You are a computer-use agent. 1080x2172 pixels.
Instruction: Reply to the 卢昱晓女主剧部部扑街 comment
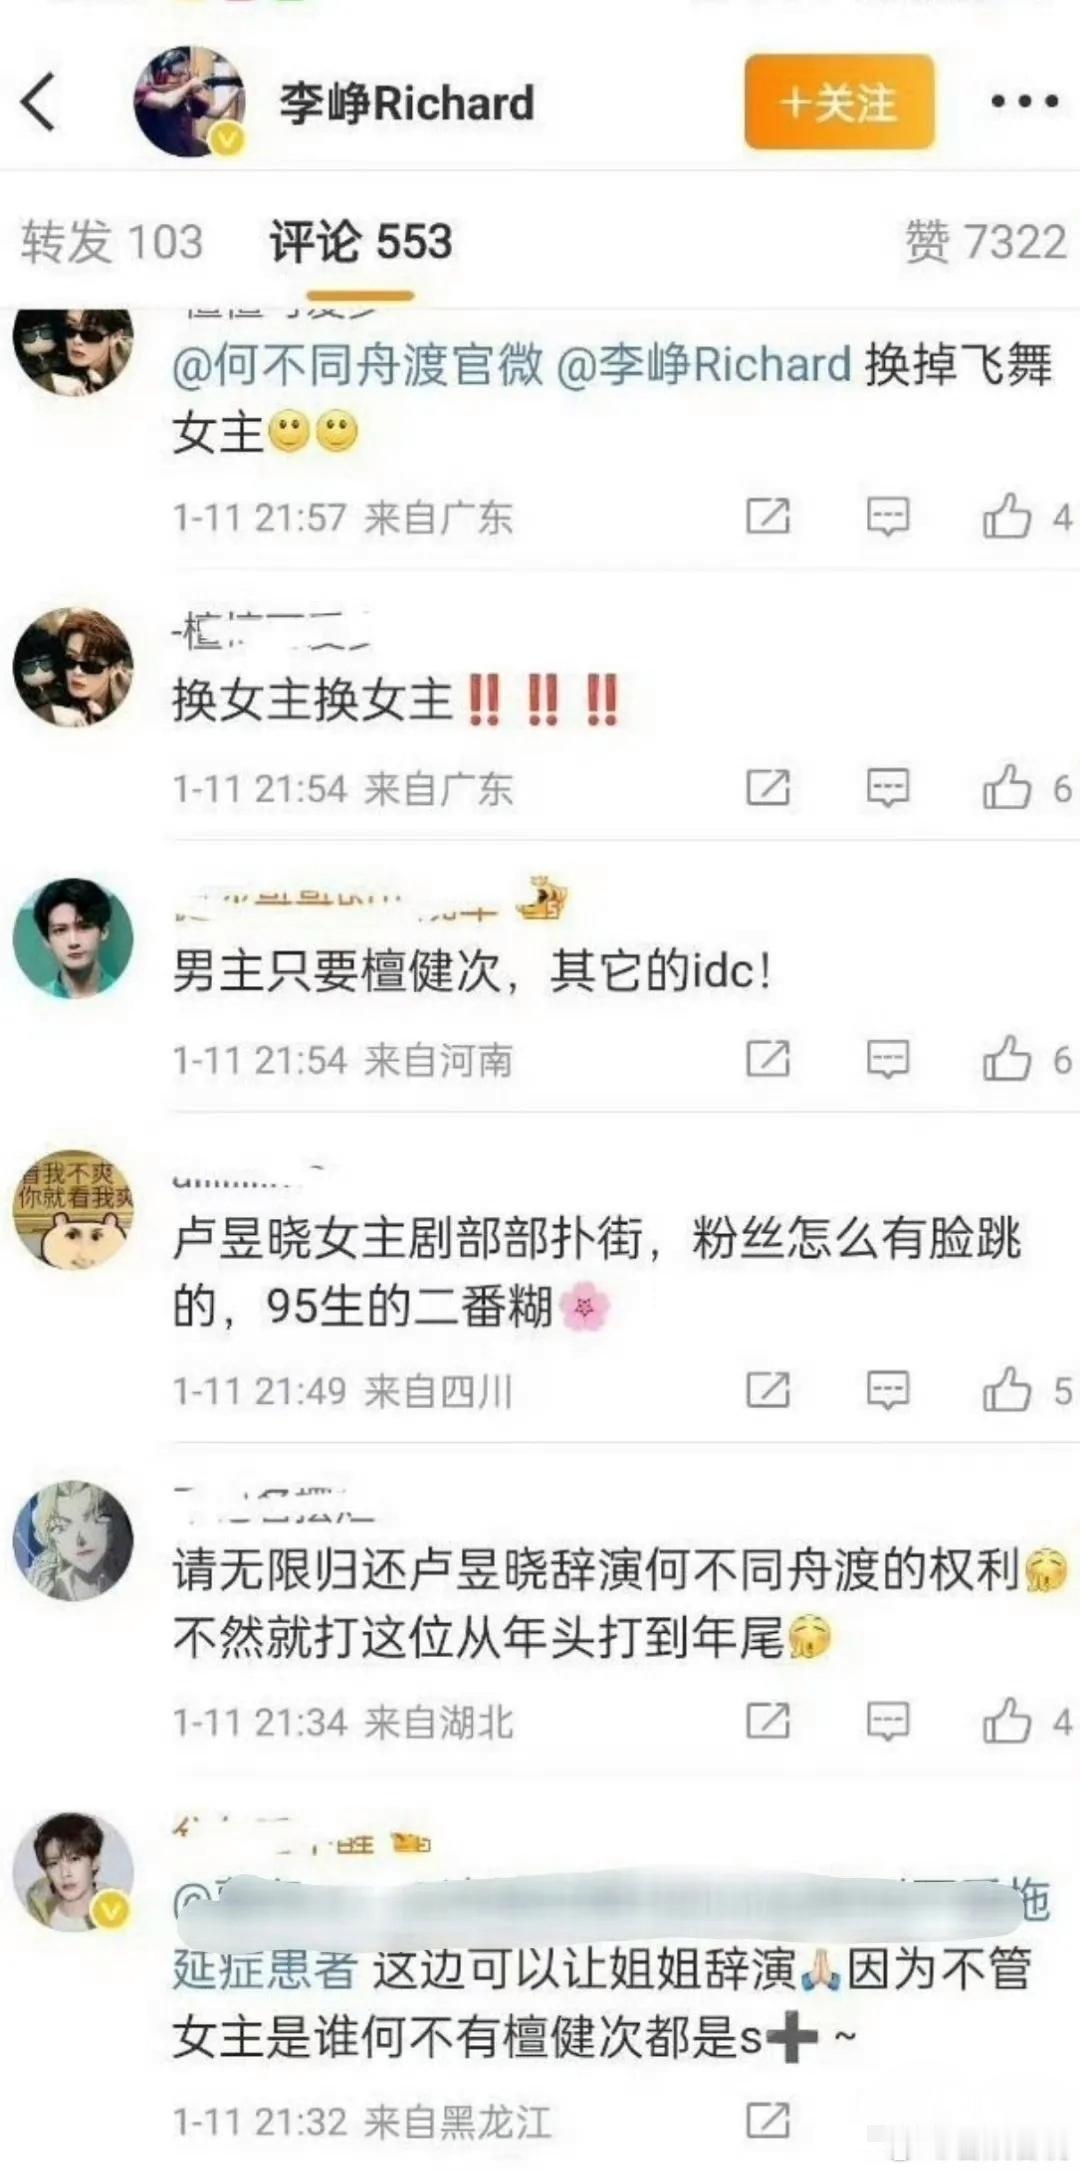(x=888, y=1390)
